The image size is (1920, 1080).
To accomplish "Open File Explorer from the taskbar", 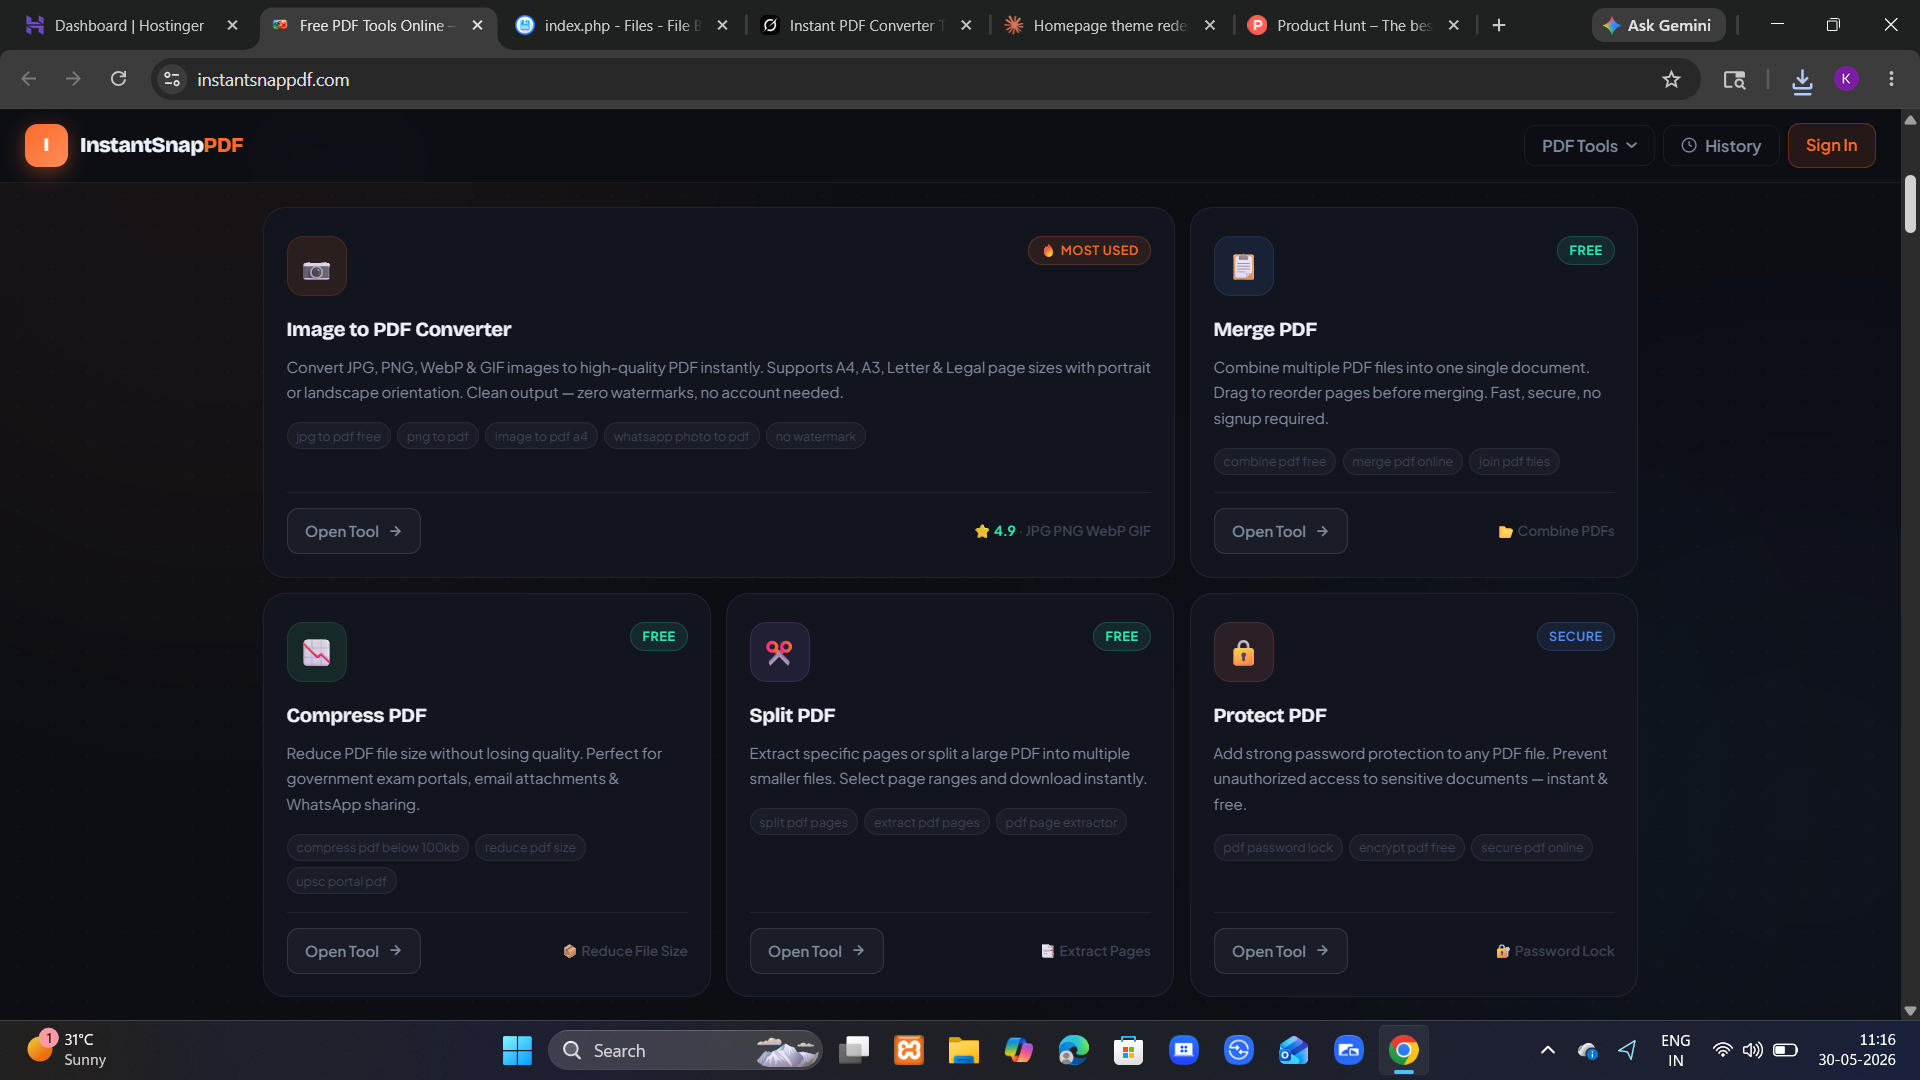I will 964,1050.
